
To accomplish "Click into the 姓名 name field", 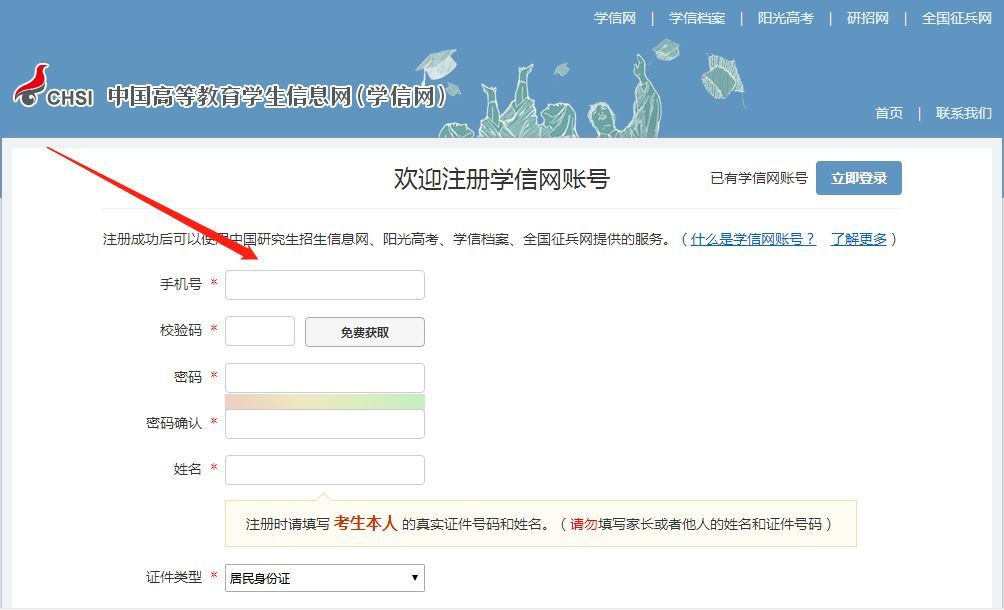I will click(x=325, y=470).
